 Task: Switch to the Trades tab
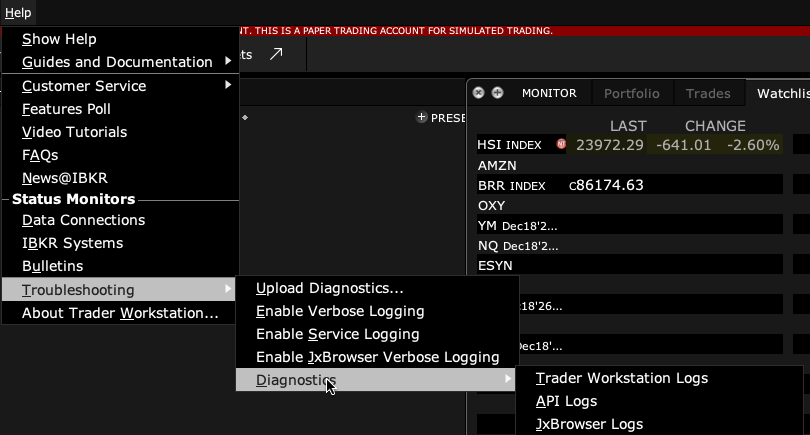click(708, 94)
